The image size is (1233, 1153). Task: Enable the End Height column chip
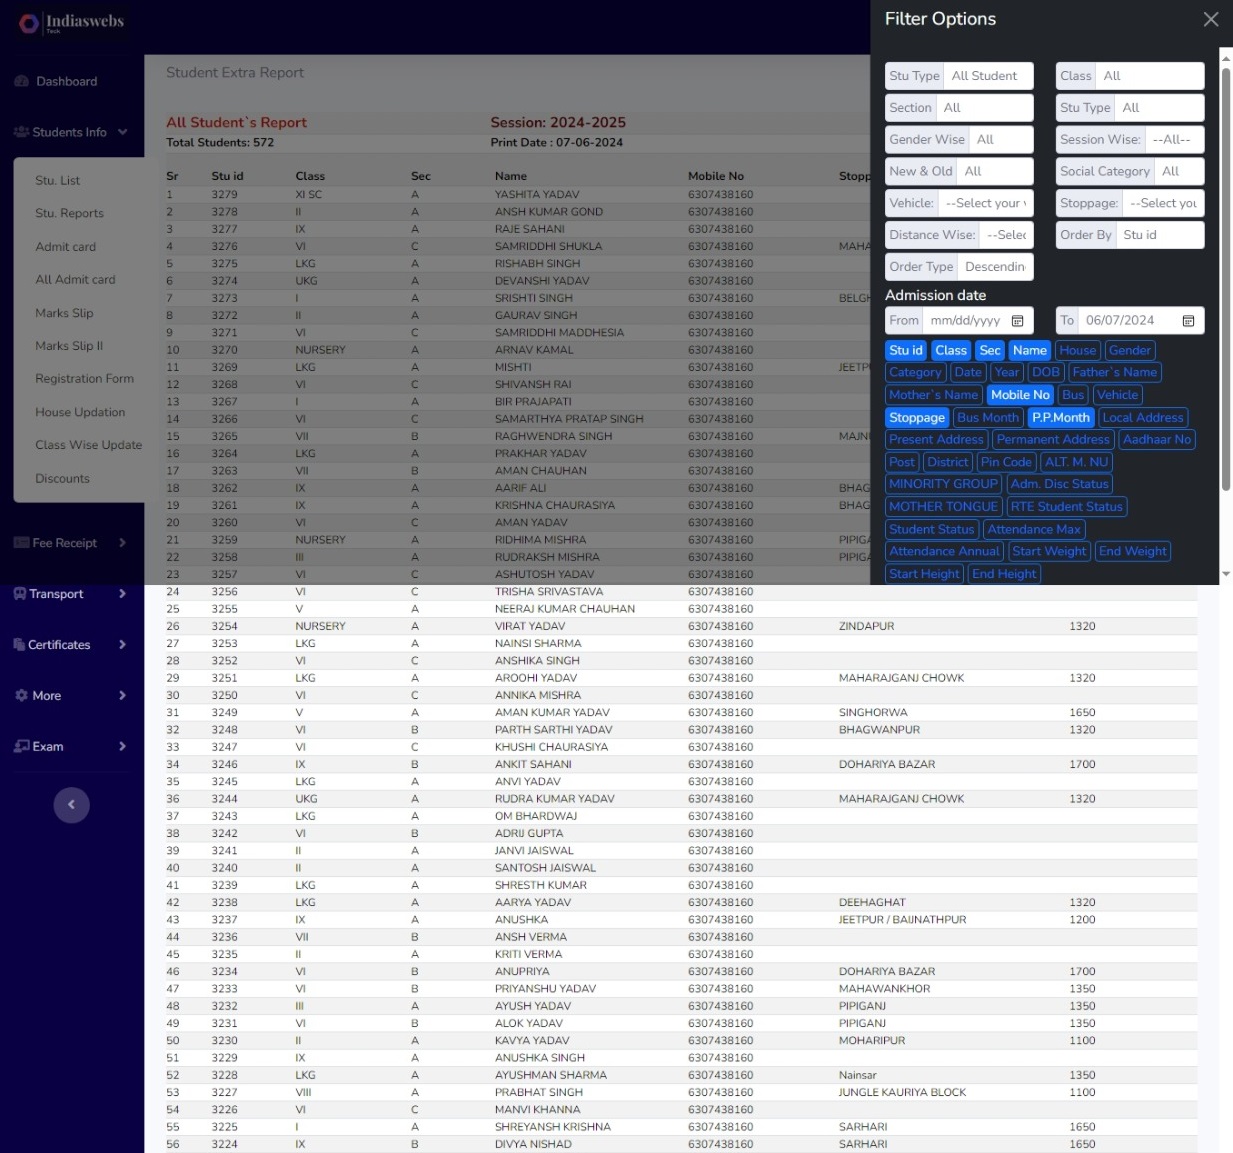[x=1004, y=574]
